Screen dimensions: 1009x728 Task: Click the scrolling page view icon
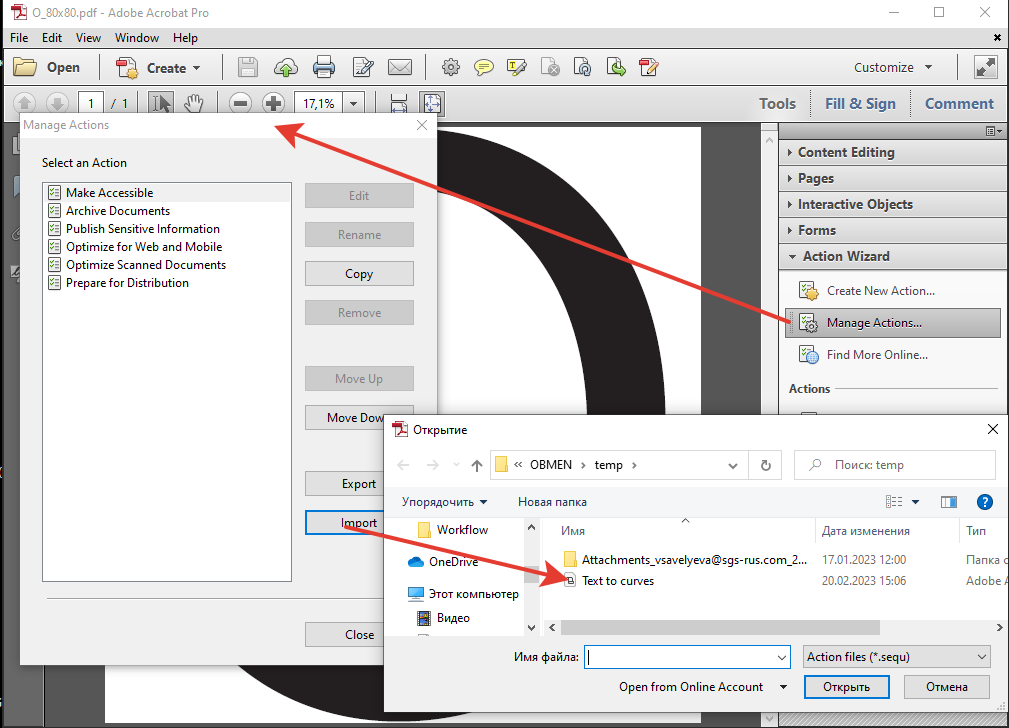(399, 103)
